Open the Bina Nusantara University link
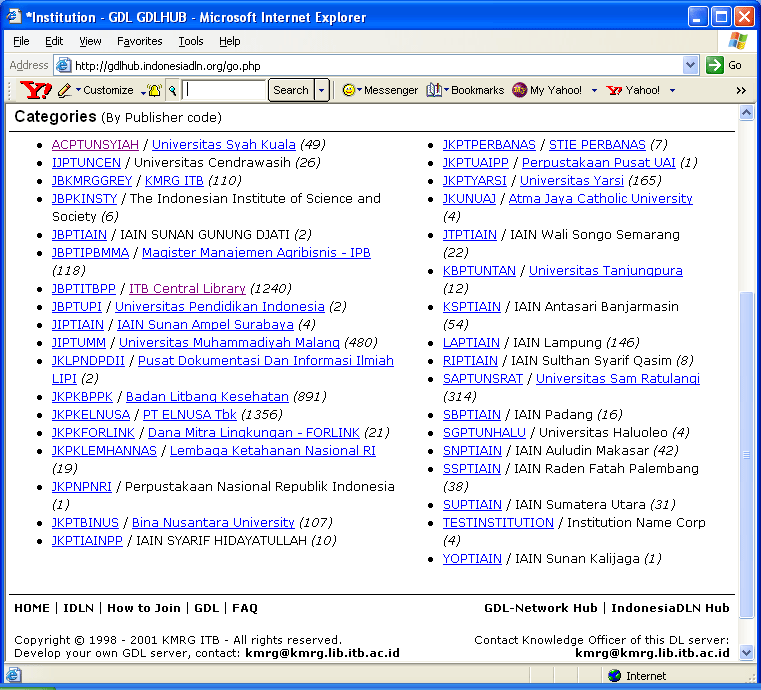The height and width of the screenshot is (690, 761). point(213,523)
